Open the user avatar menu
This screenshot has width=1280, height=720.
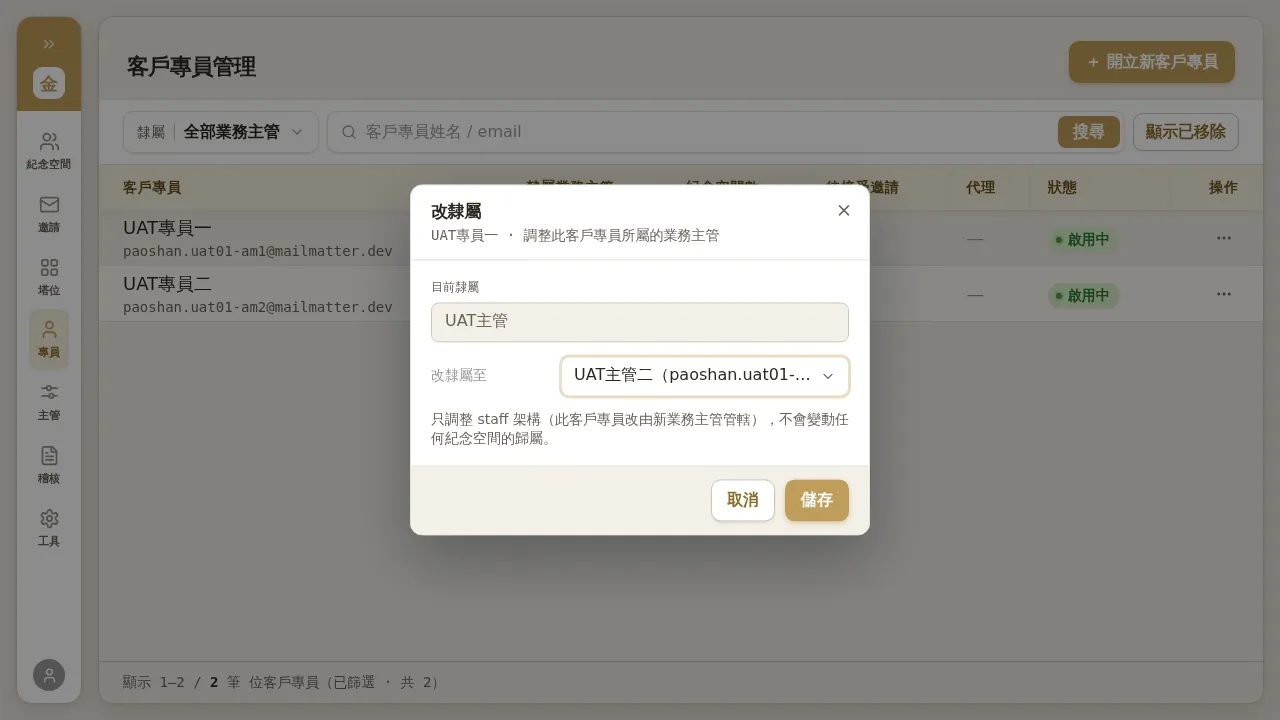[49, 675]
